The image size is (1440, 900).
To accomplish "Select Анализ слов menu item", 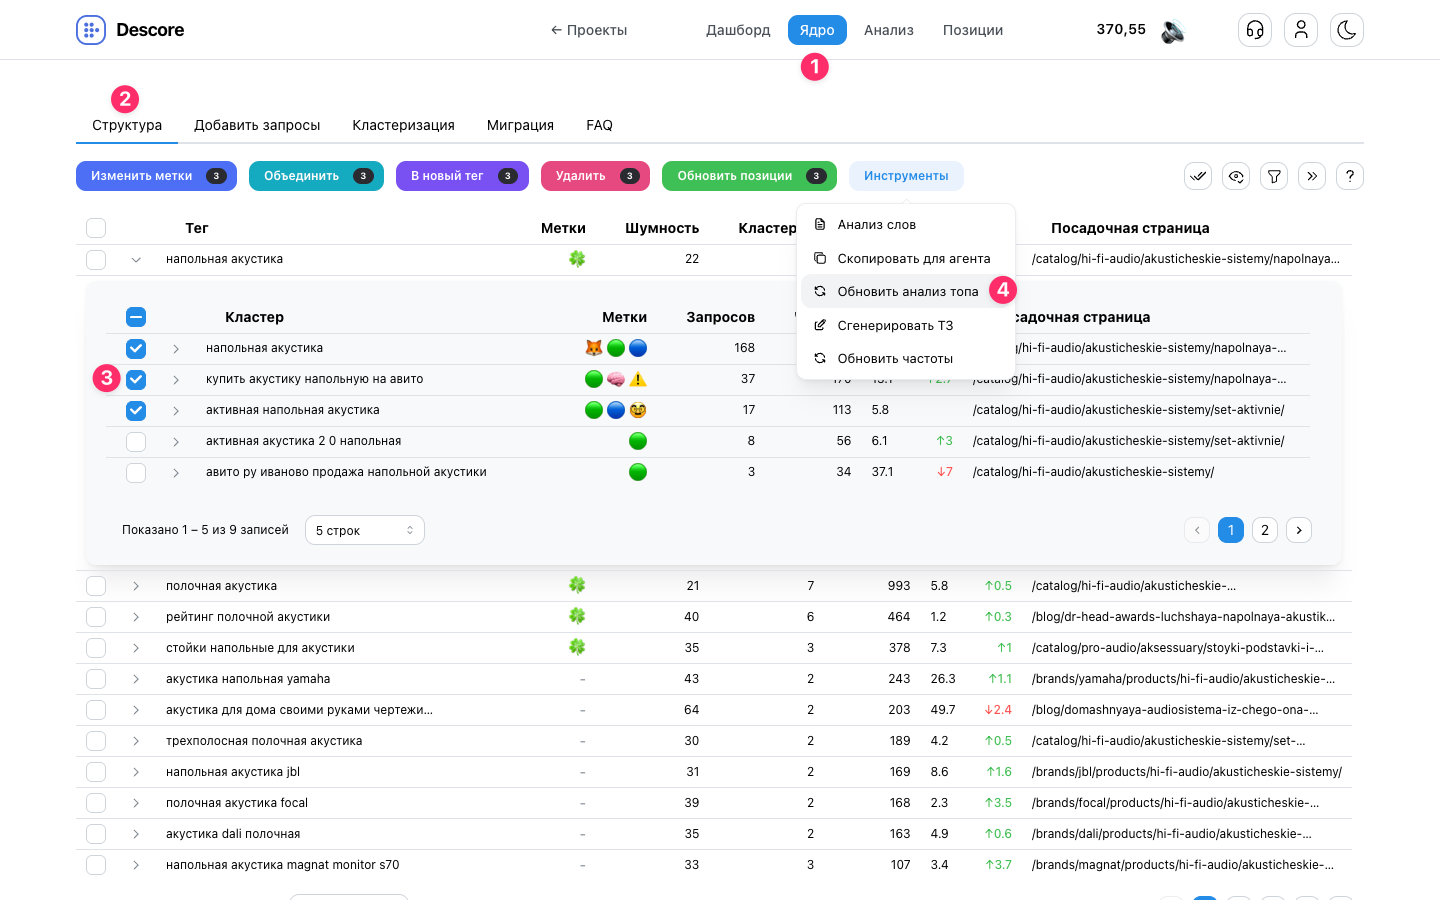I will pos(906,225).
